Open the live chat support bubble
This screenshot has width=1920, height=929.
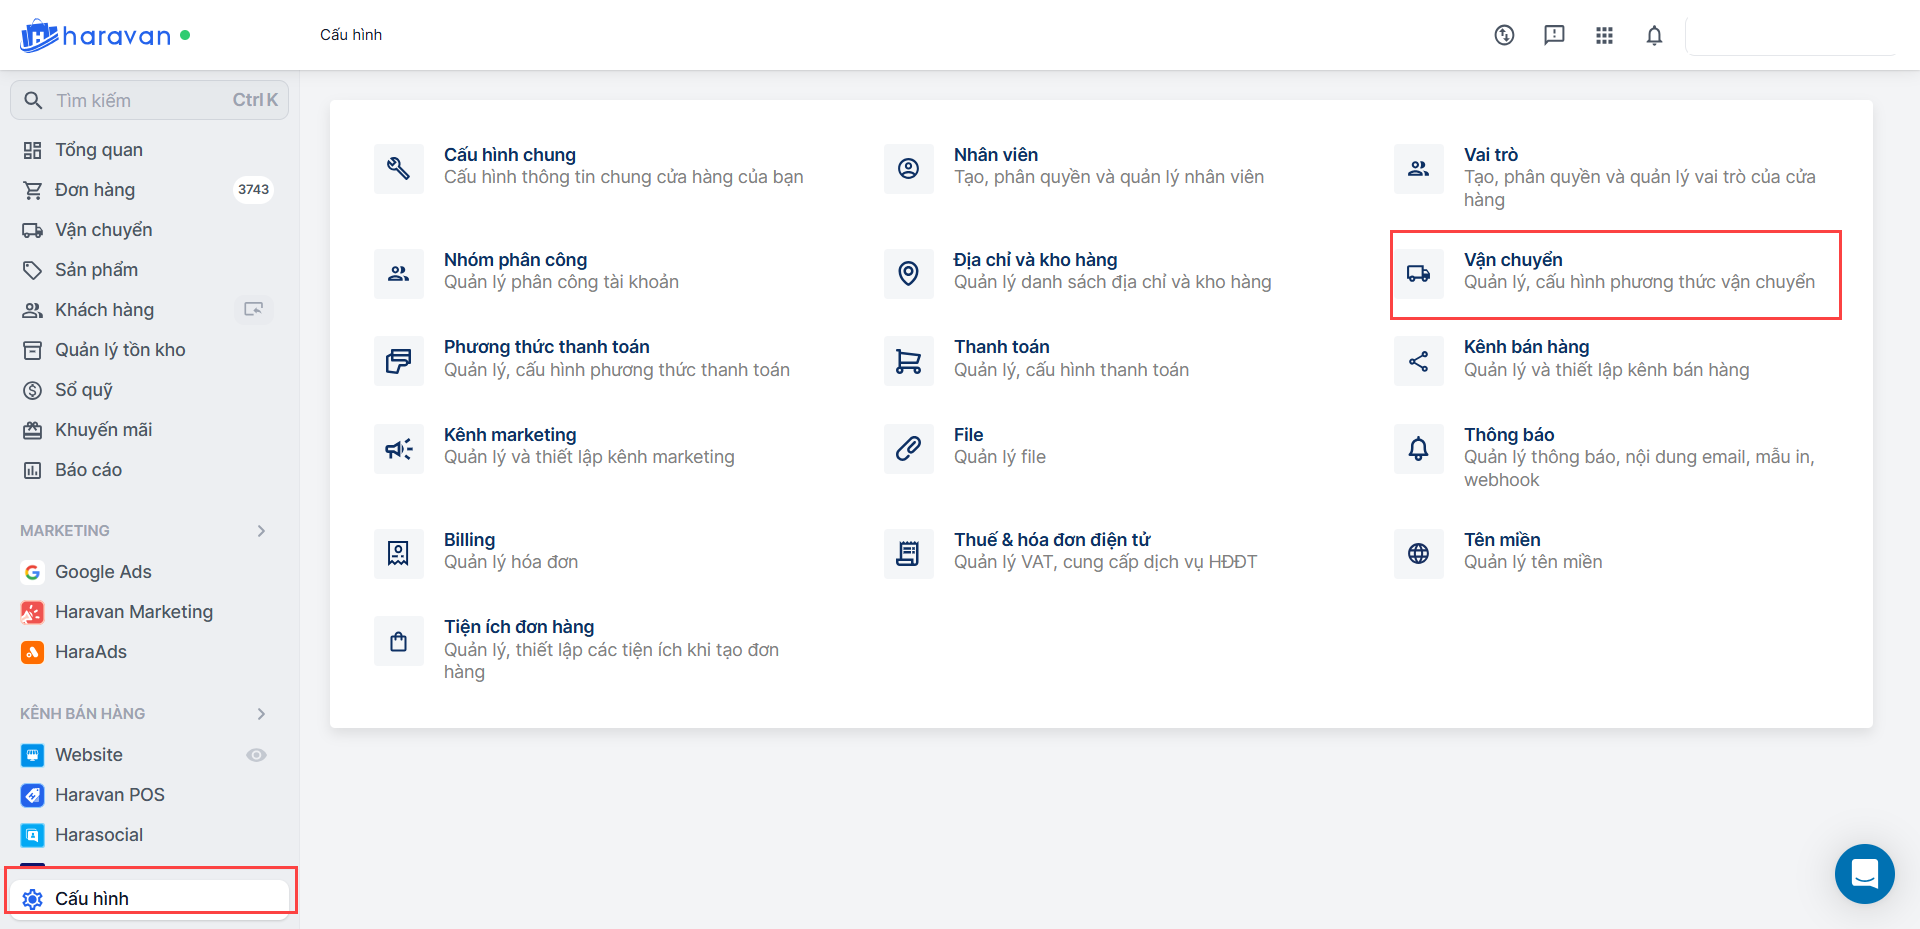[1864, 874]
